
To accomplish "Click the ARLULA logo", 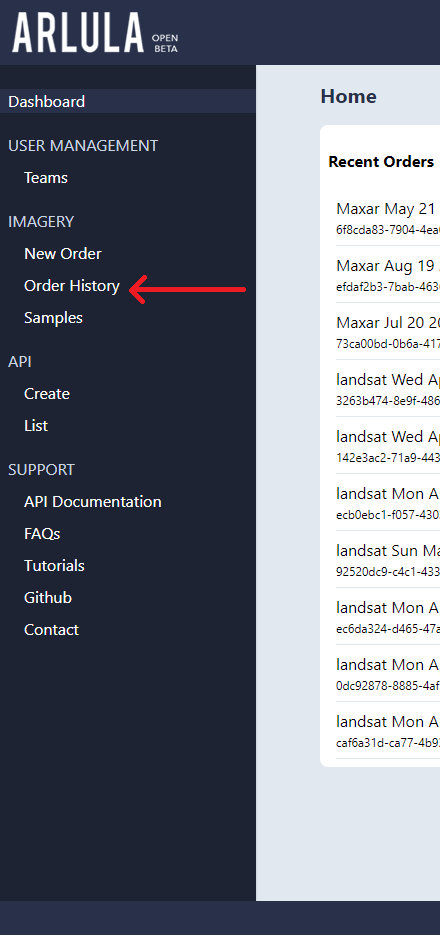I will (x=95, y=33).
